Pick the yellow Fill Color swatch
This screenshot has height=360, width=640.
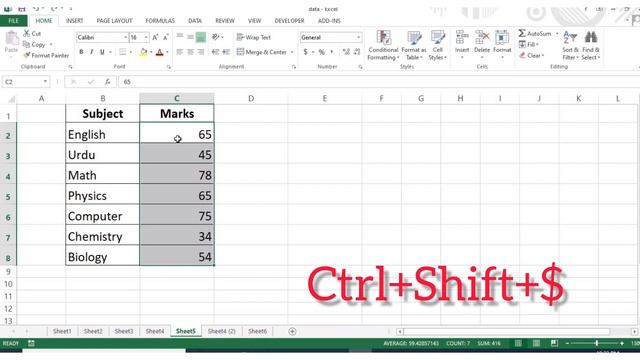pyautogui.click(x=144, y=52)
